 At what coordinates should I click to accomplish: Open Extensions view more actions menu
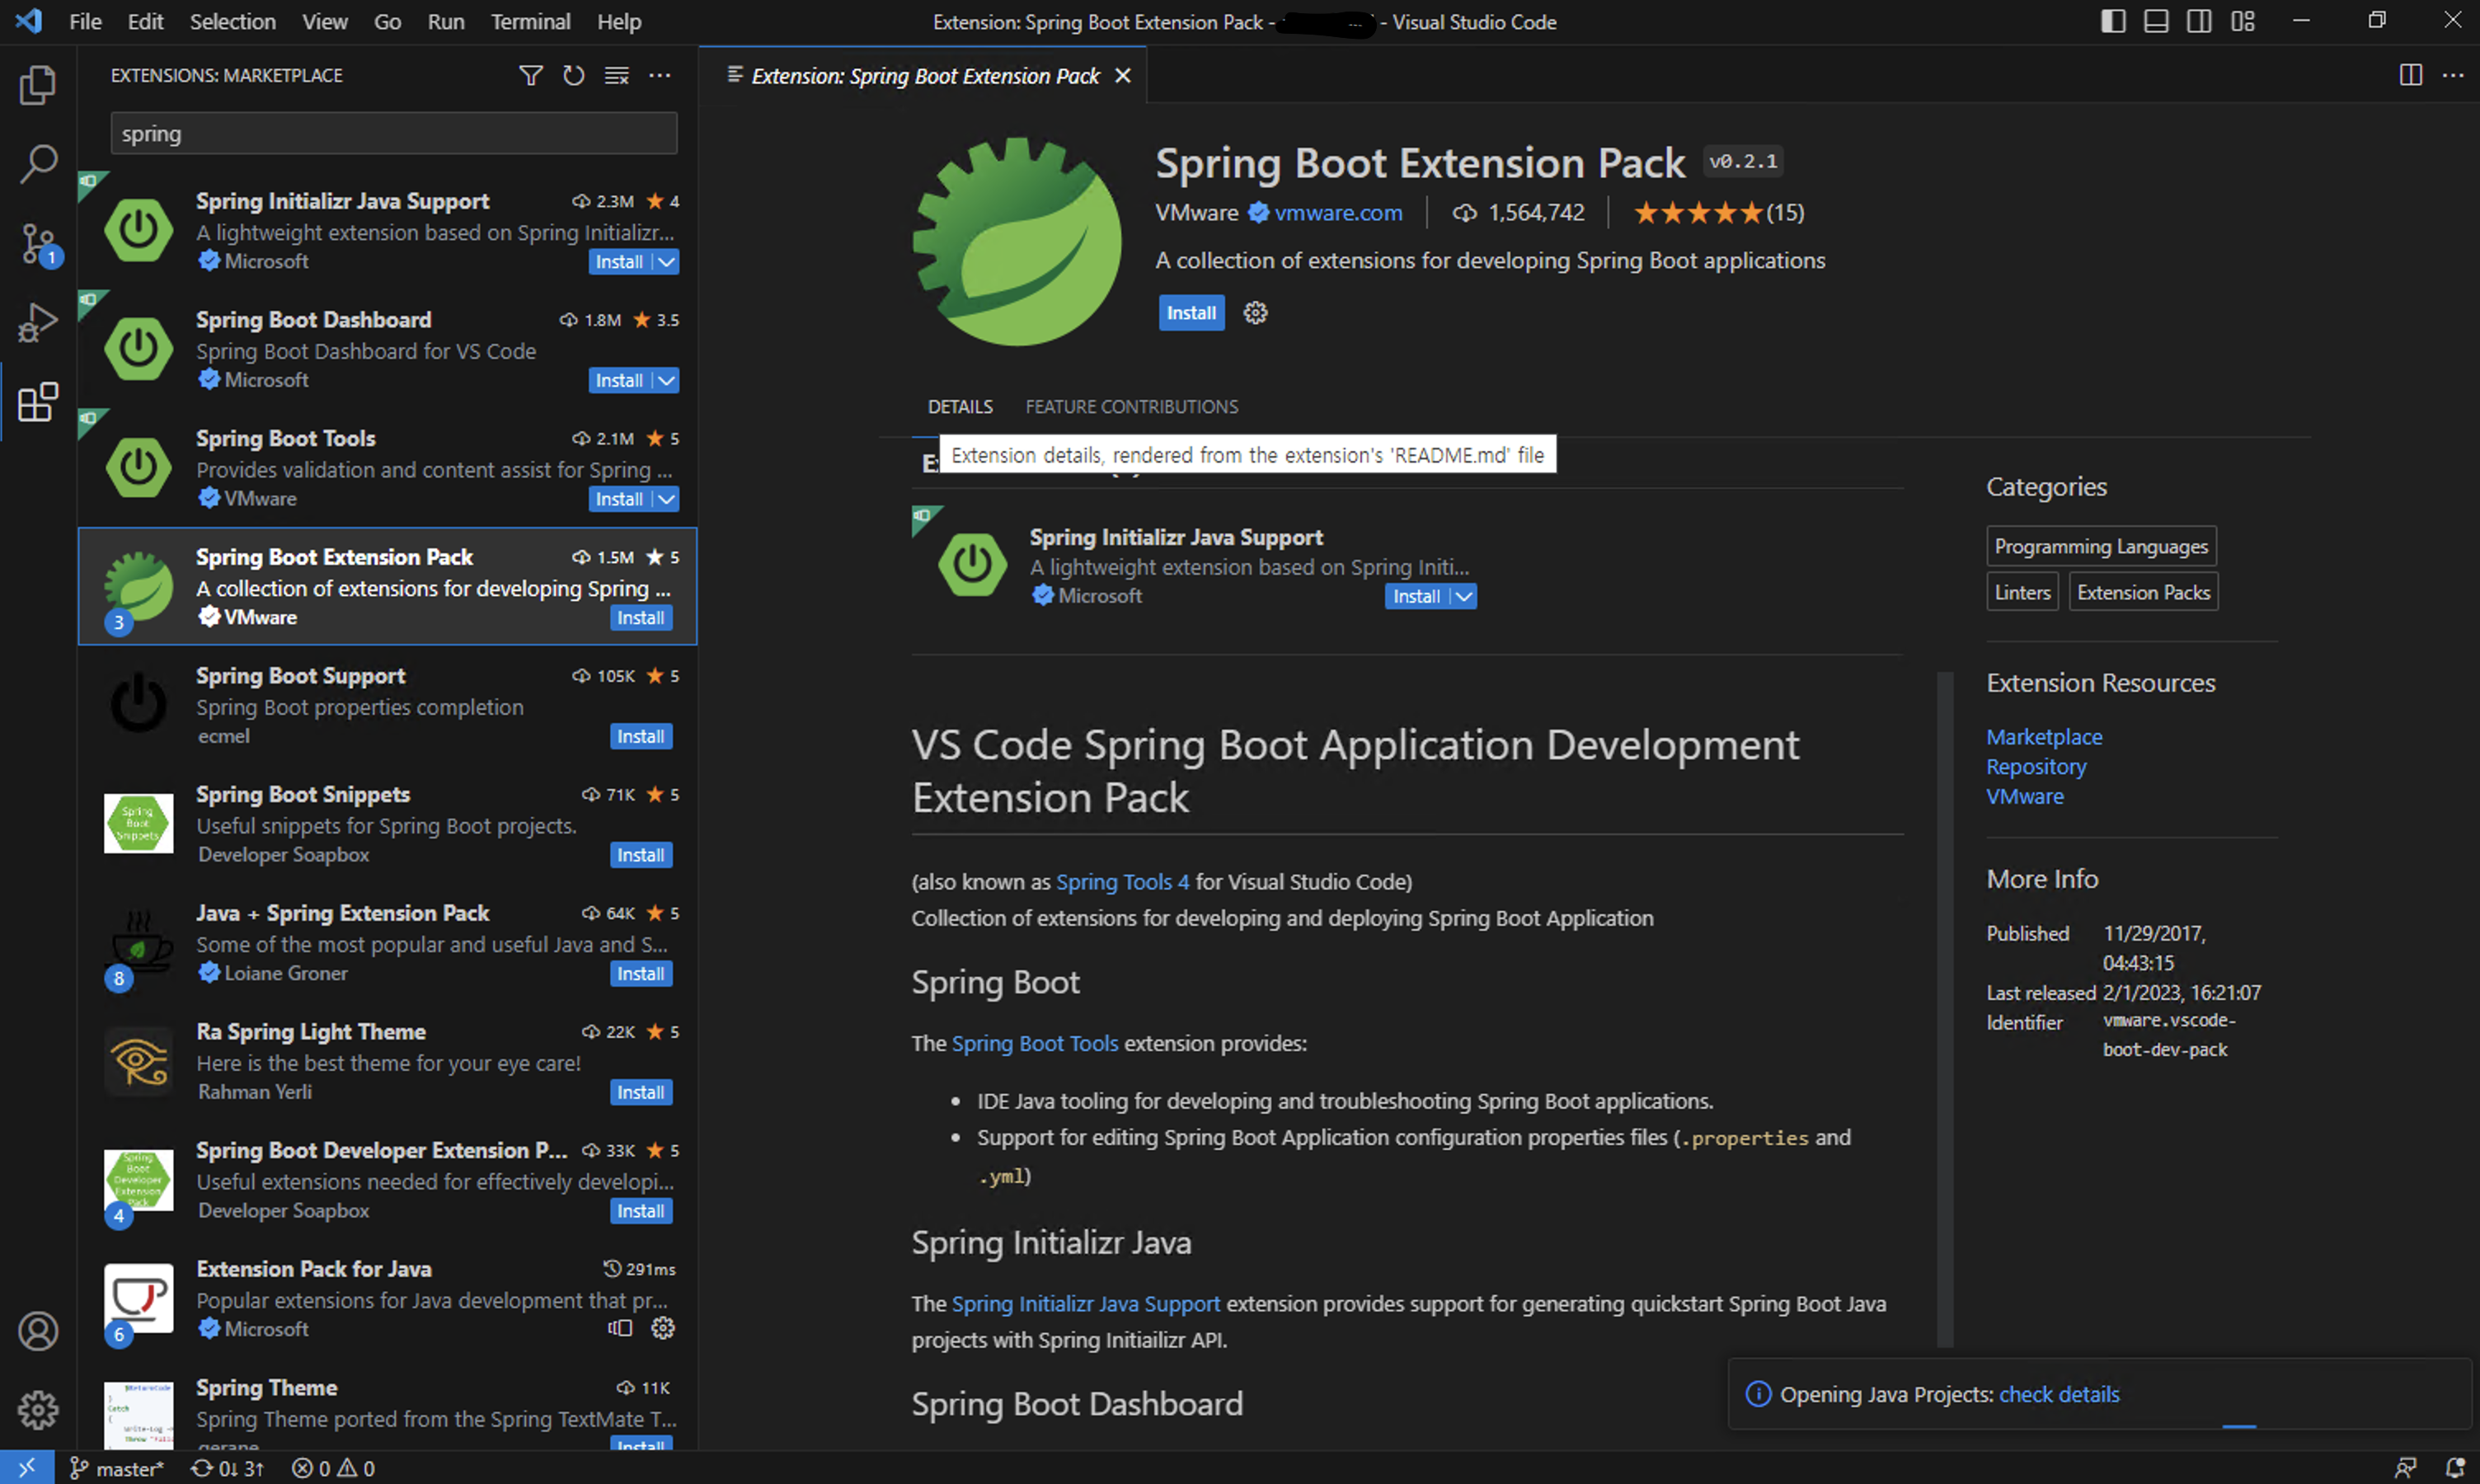(x=660, y=75)
